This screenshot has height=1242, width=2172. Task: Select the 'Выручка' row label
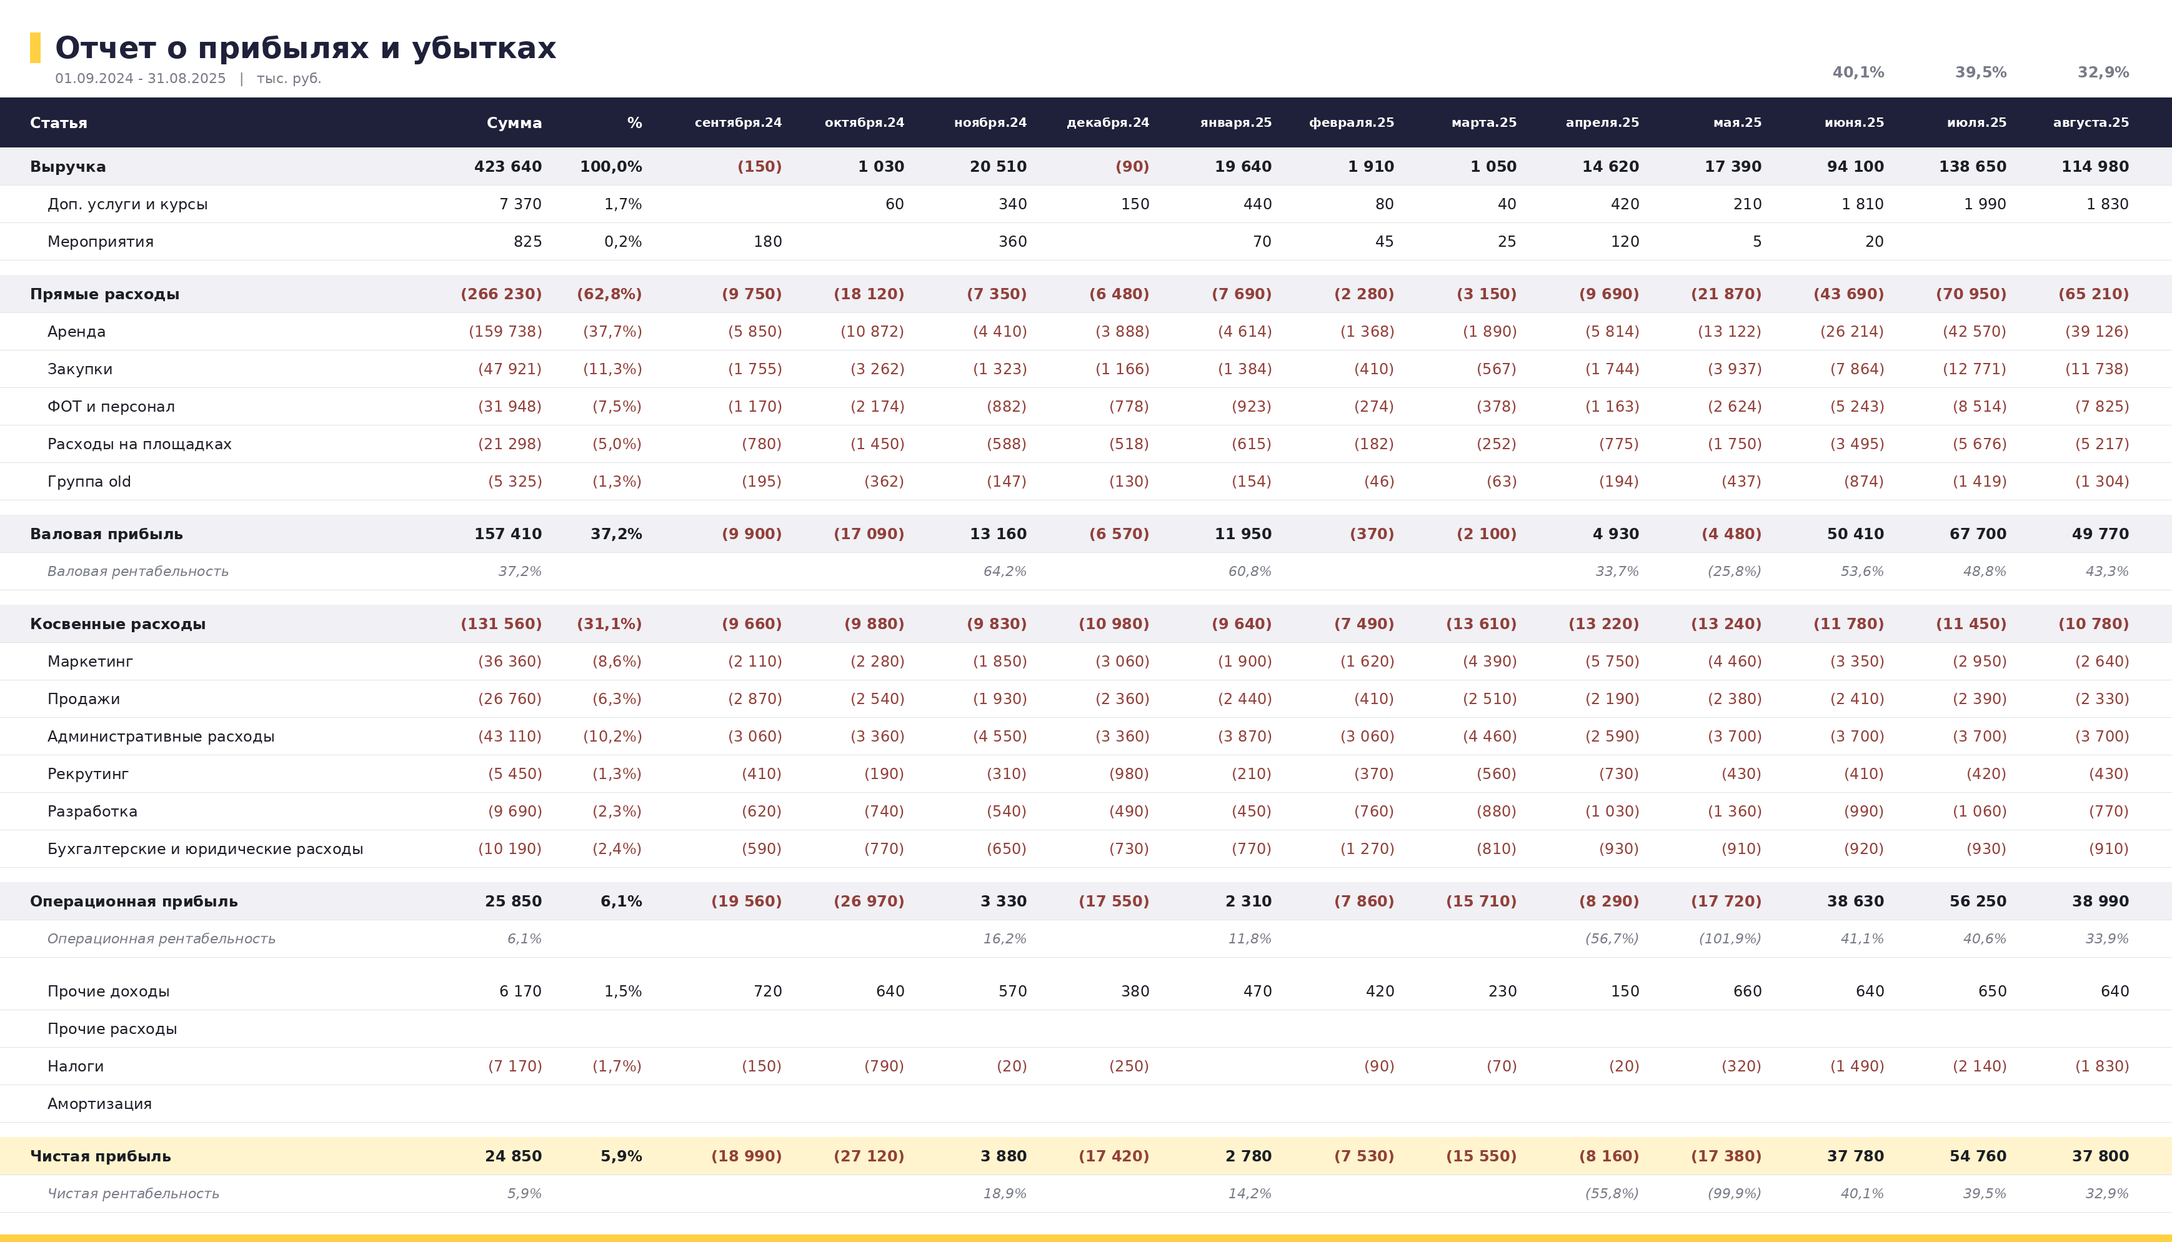[x=68, y=167]
